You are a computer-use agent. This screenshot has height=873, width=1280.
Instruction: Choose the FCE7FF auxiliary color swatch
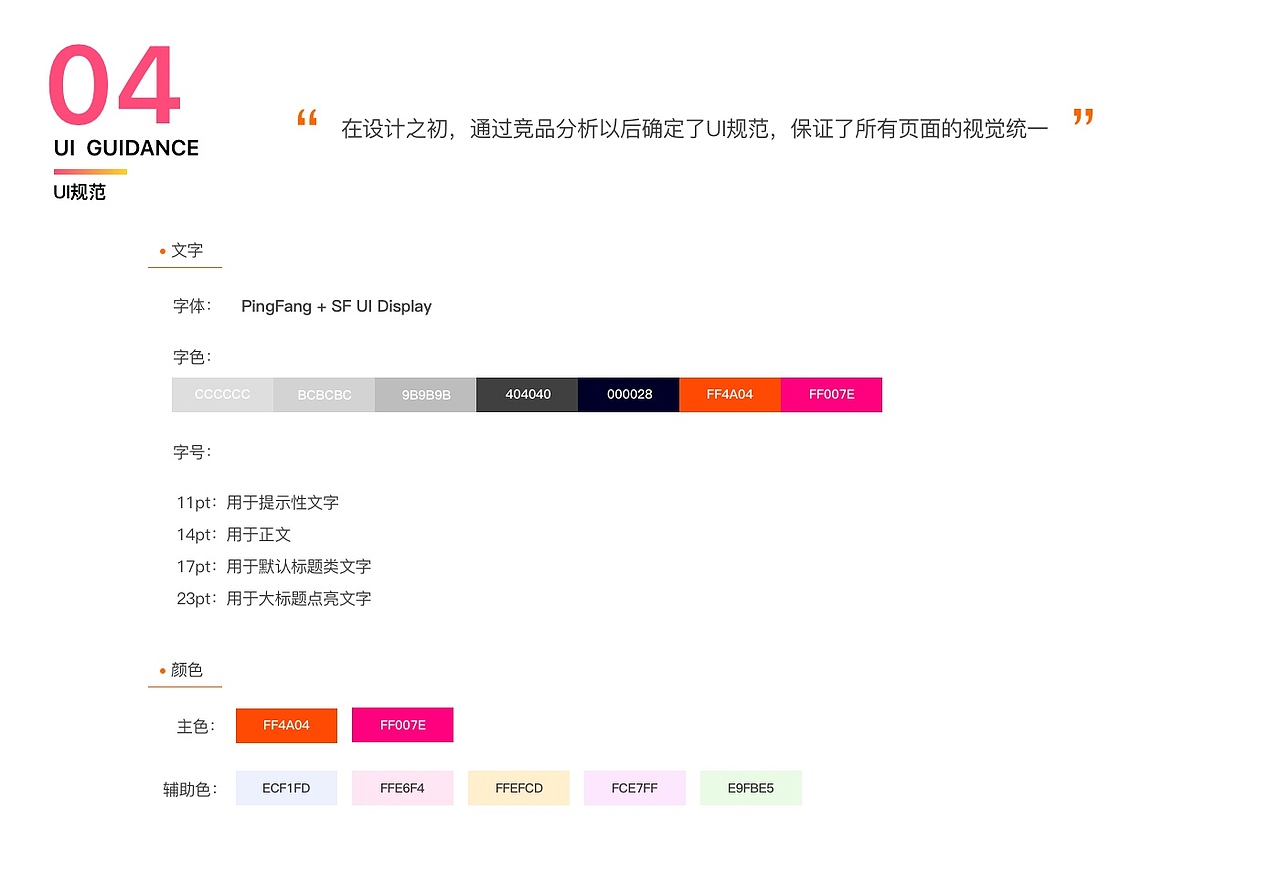634,788
